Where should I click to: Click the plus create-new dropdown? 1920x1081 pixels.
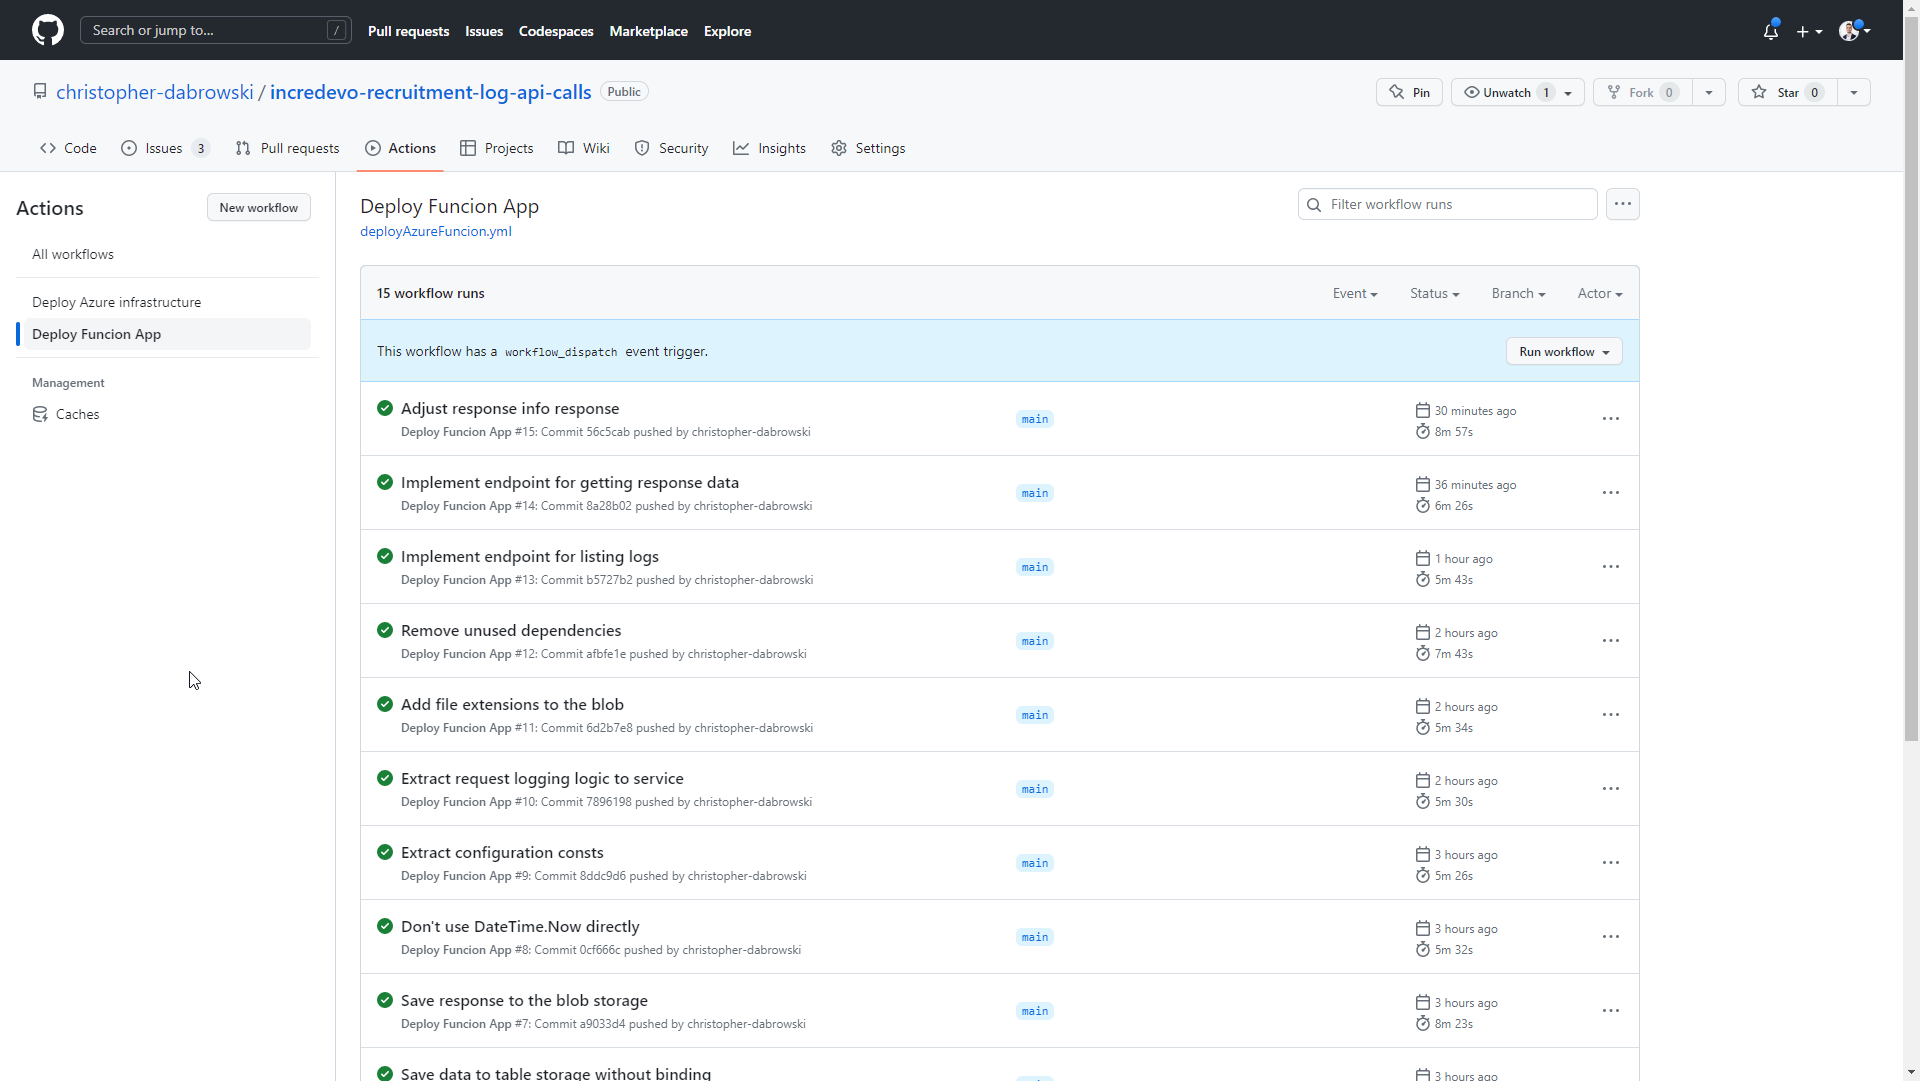click(x=1808, y=31)
